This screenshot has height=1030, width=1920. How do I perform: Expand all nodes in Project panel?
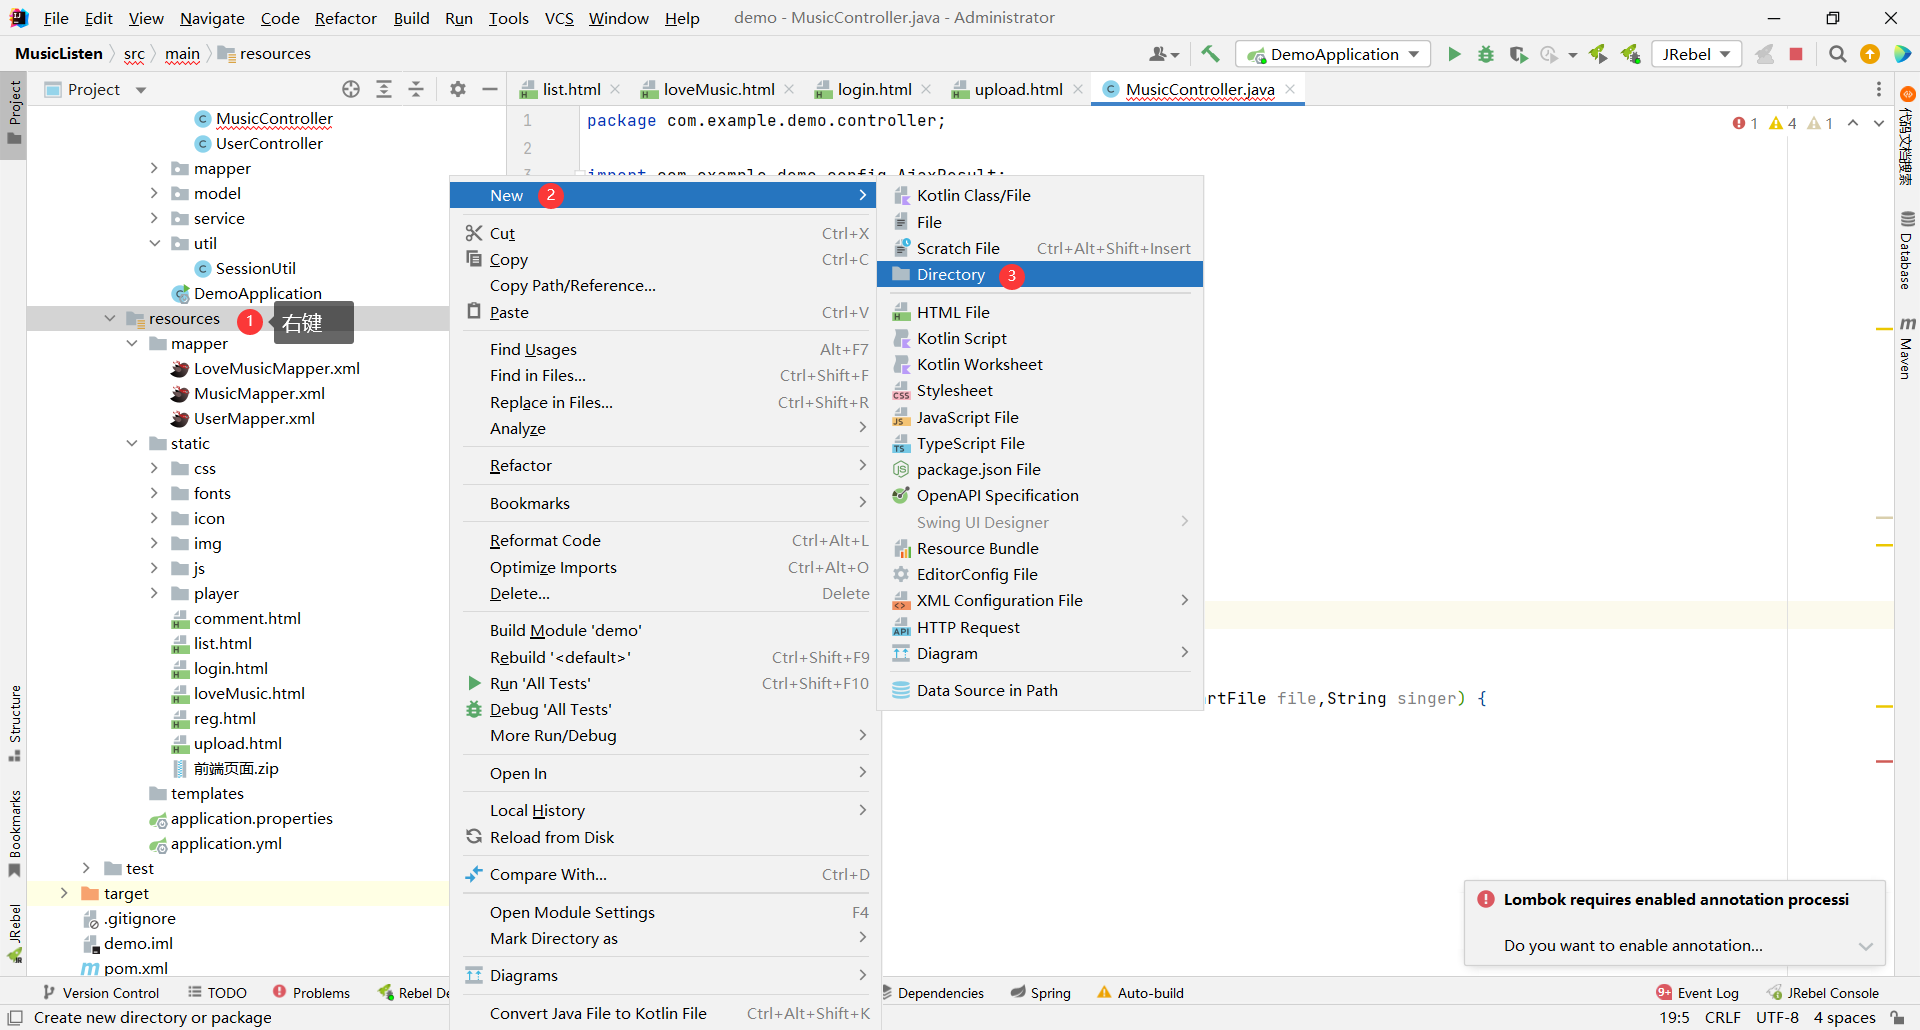[x=384, y=89]
